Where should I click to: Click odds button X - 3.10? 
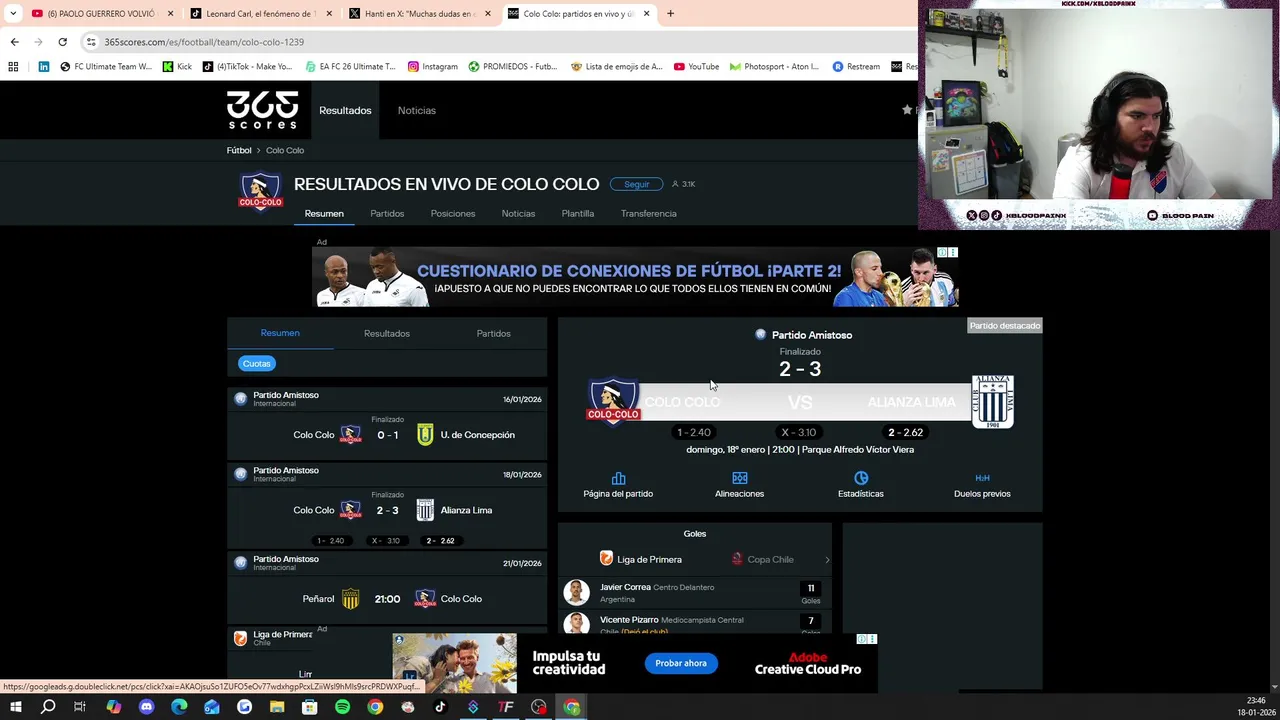point(799,432)
